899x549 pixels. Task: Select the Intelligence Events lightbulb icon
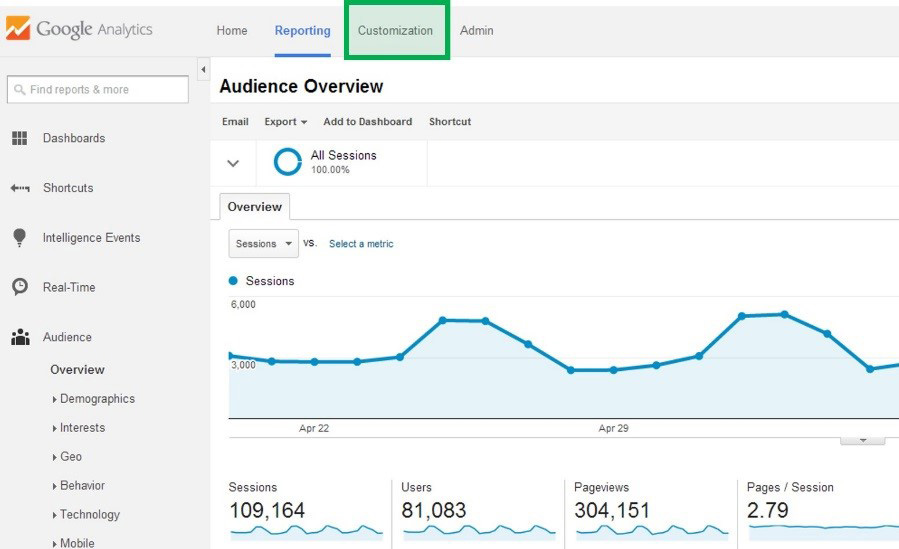[x=19, y=238]
